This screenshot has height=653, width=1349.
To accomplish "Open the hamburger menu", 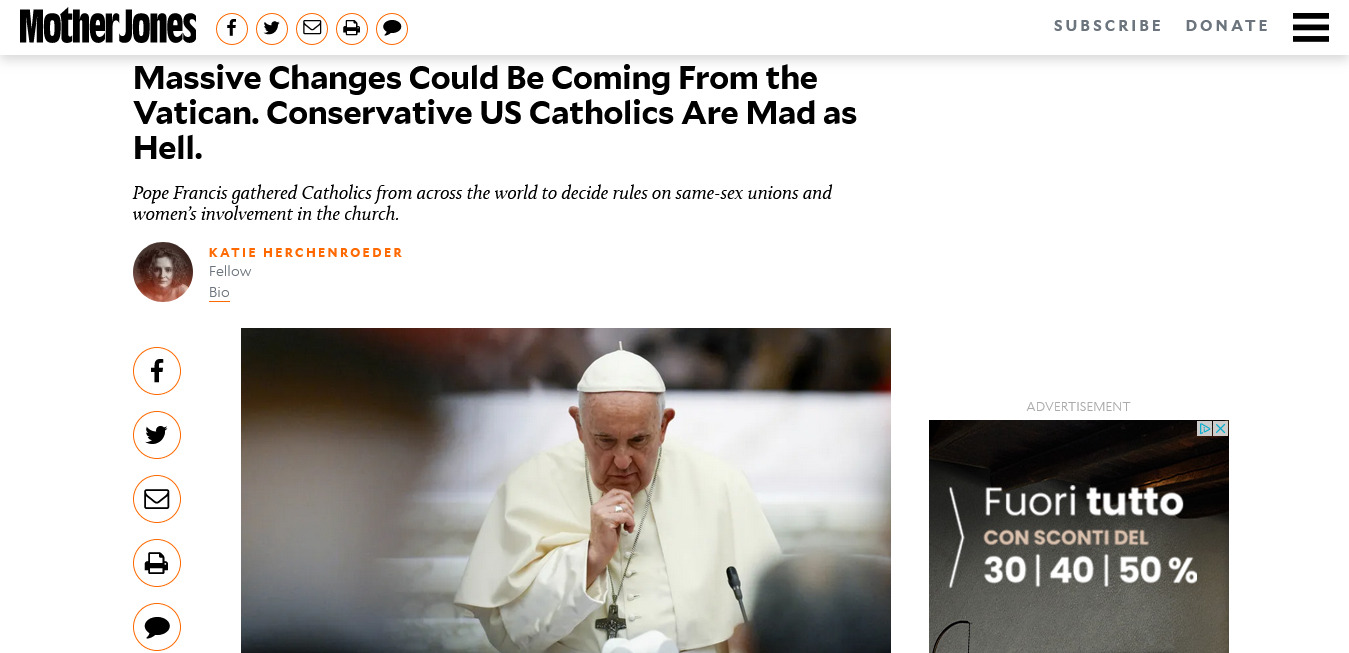I will click(x=1310, y=27).
